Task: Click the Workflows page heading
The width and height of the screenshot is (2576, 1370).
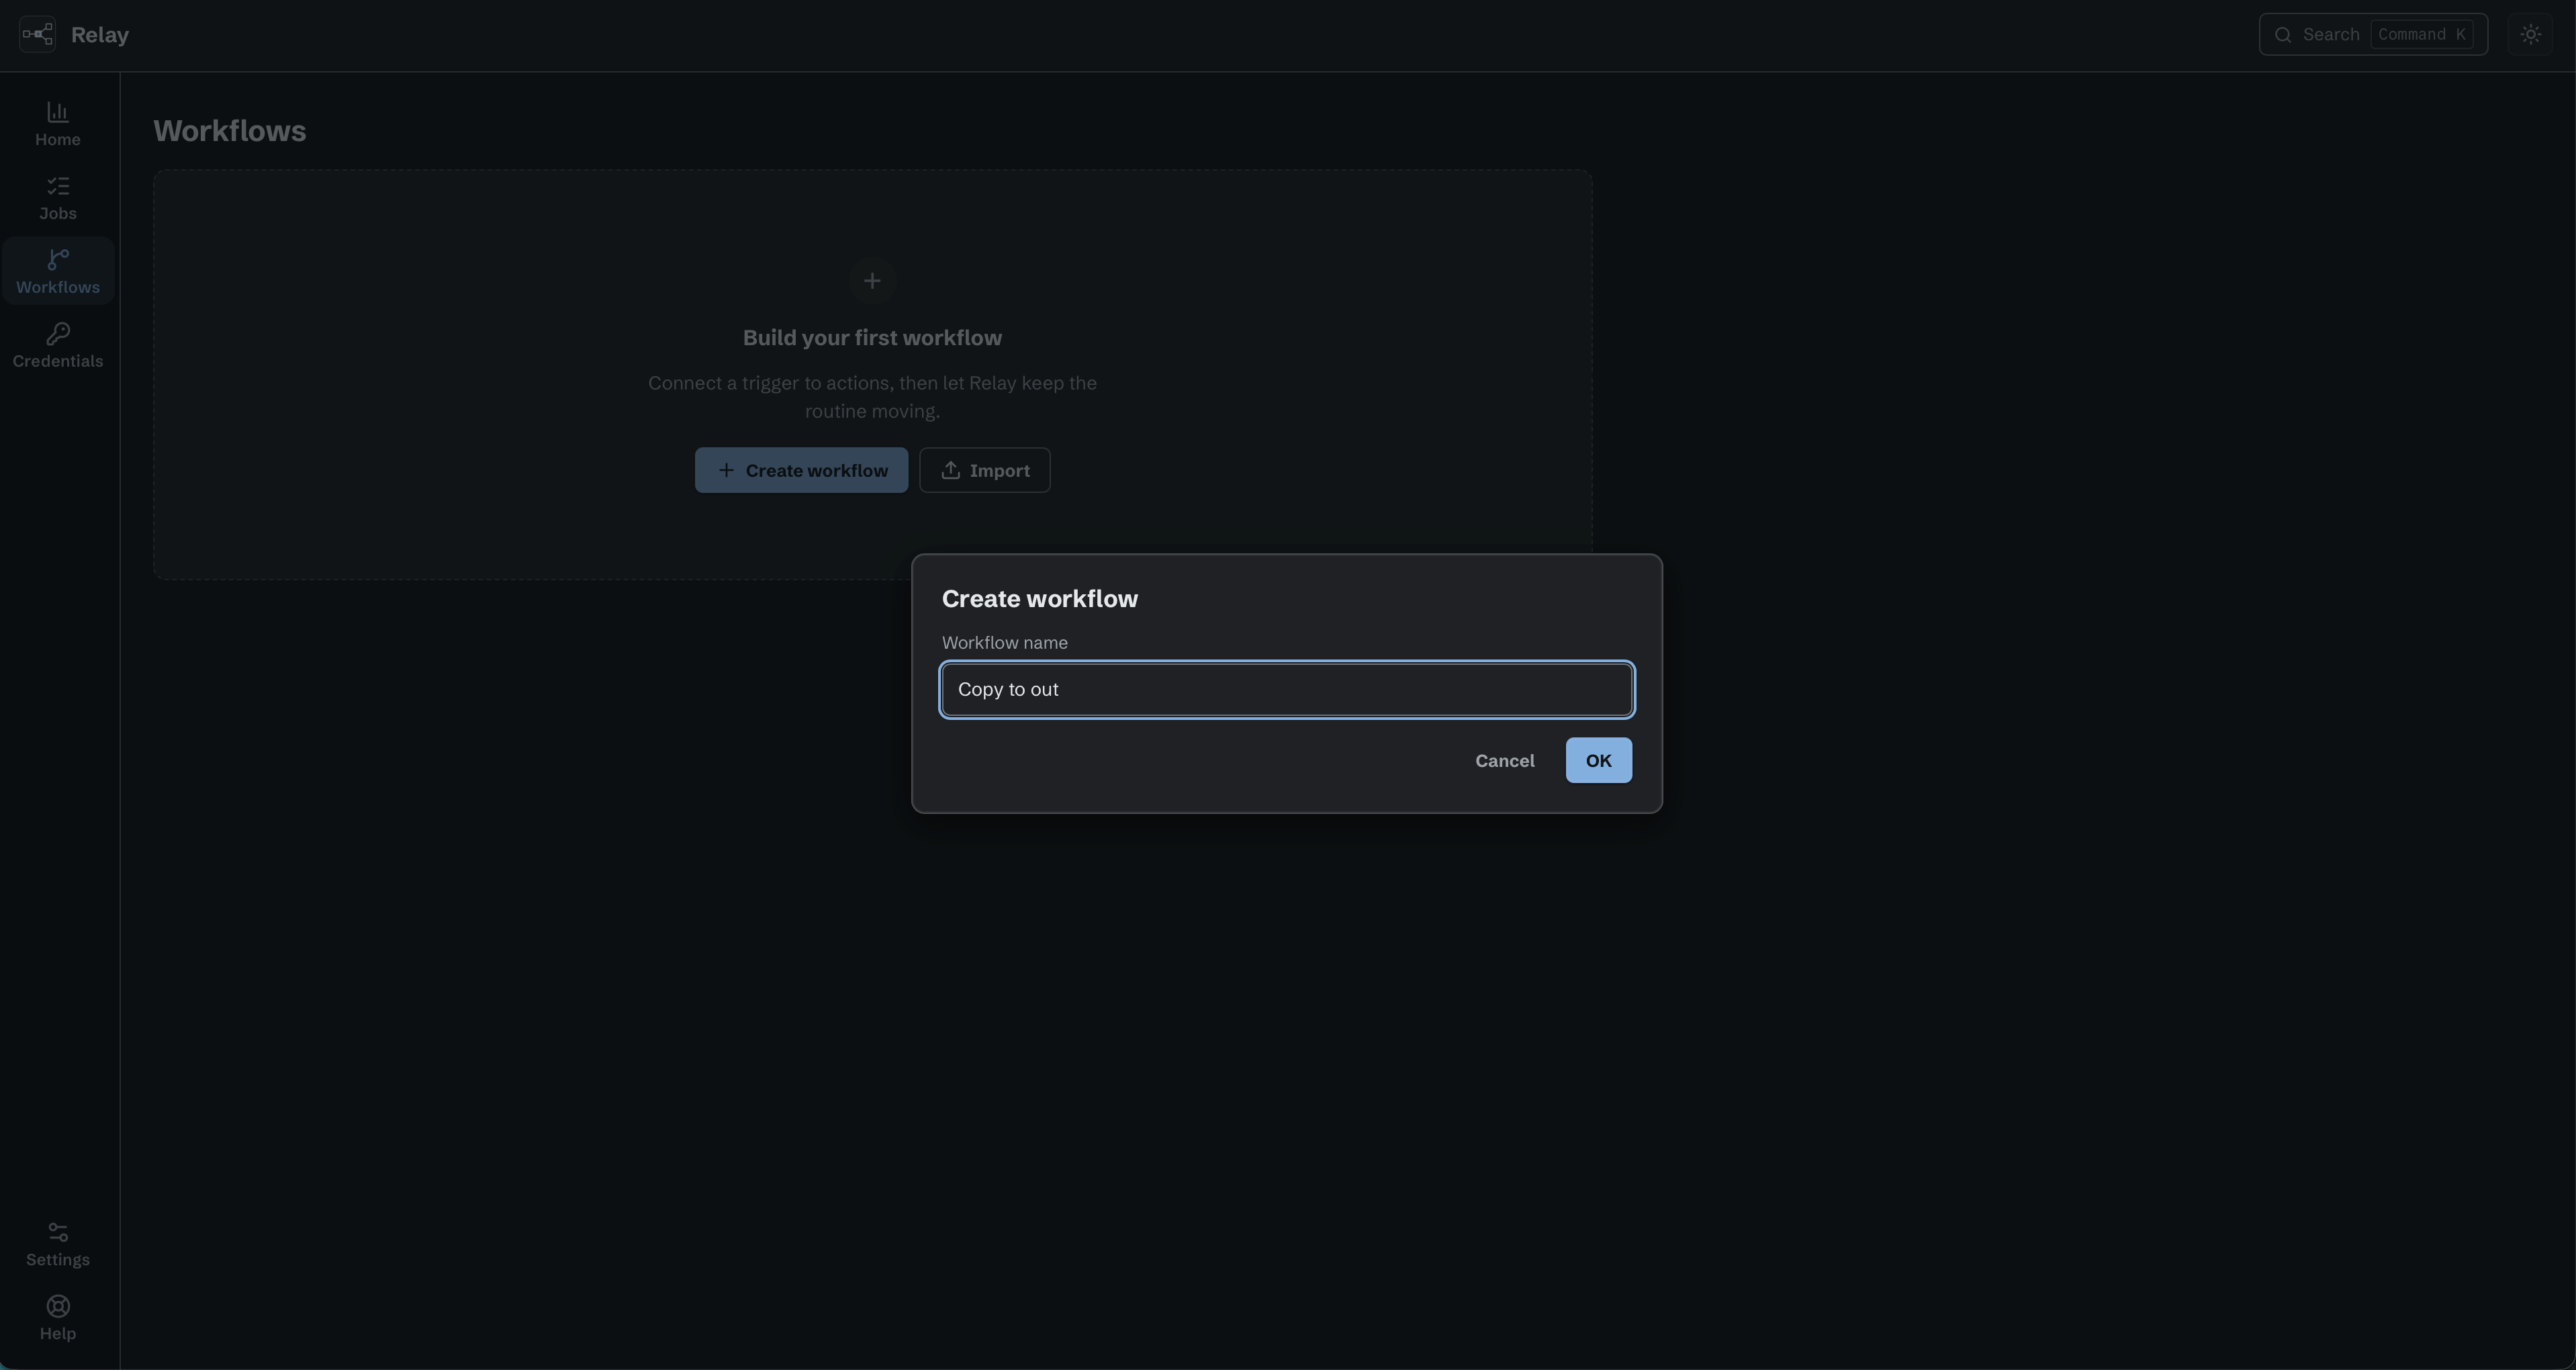Action: (x=230, y=131)
